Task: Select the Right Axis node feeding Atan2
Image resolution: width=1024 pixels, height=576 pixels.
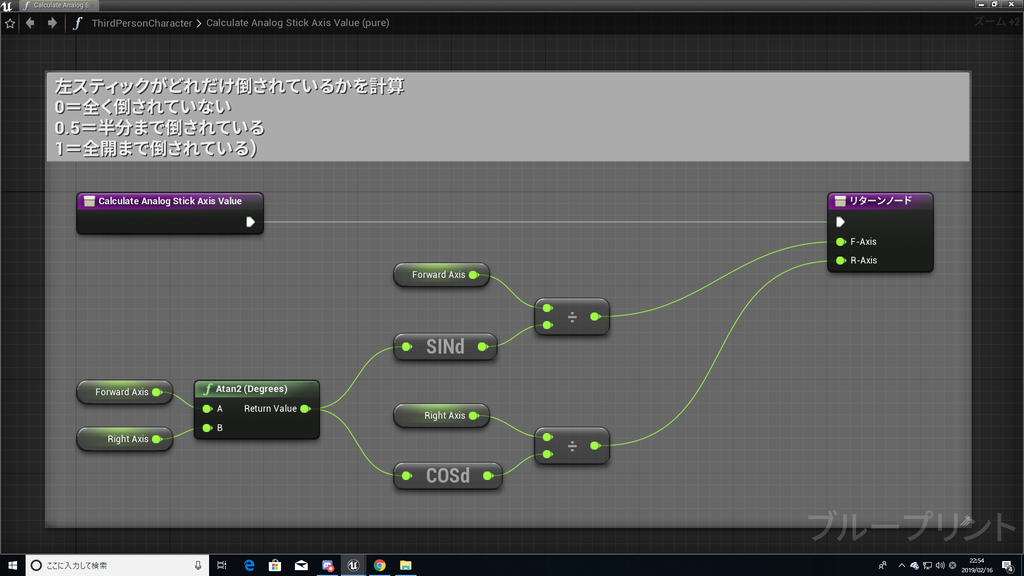Action: coord(124,440)
